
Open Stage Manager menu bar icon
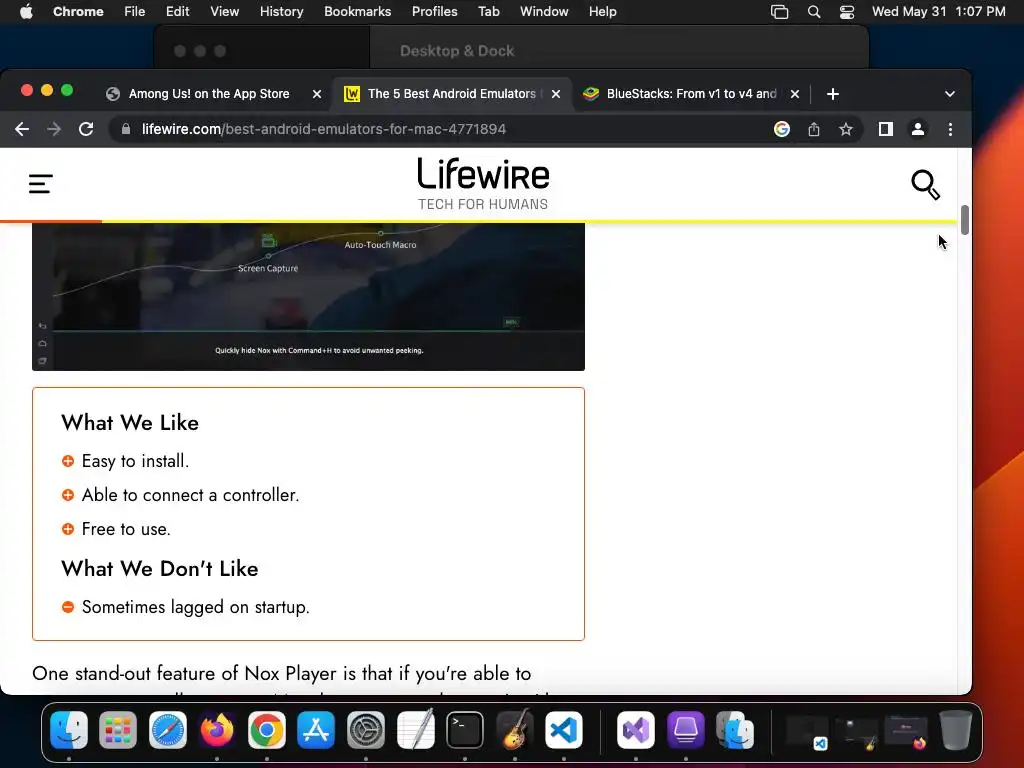tap(779, 12)
